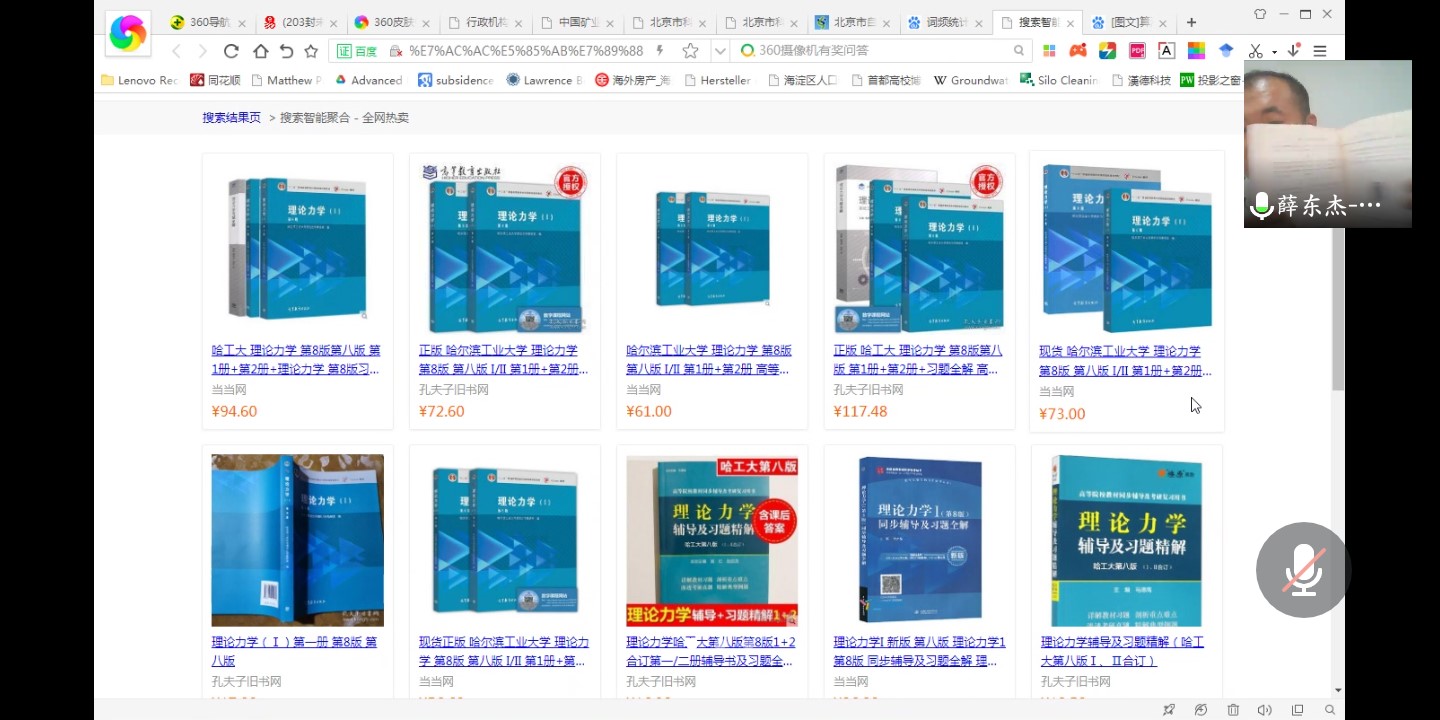This screenshot has height=720, width=1440.
Task: Click the rocket accelerator status icon
Action: (1168, 710)
